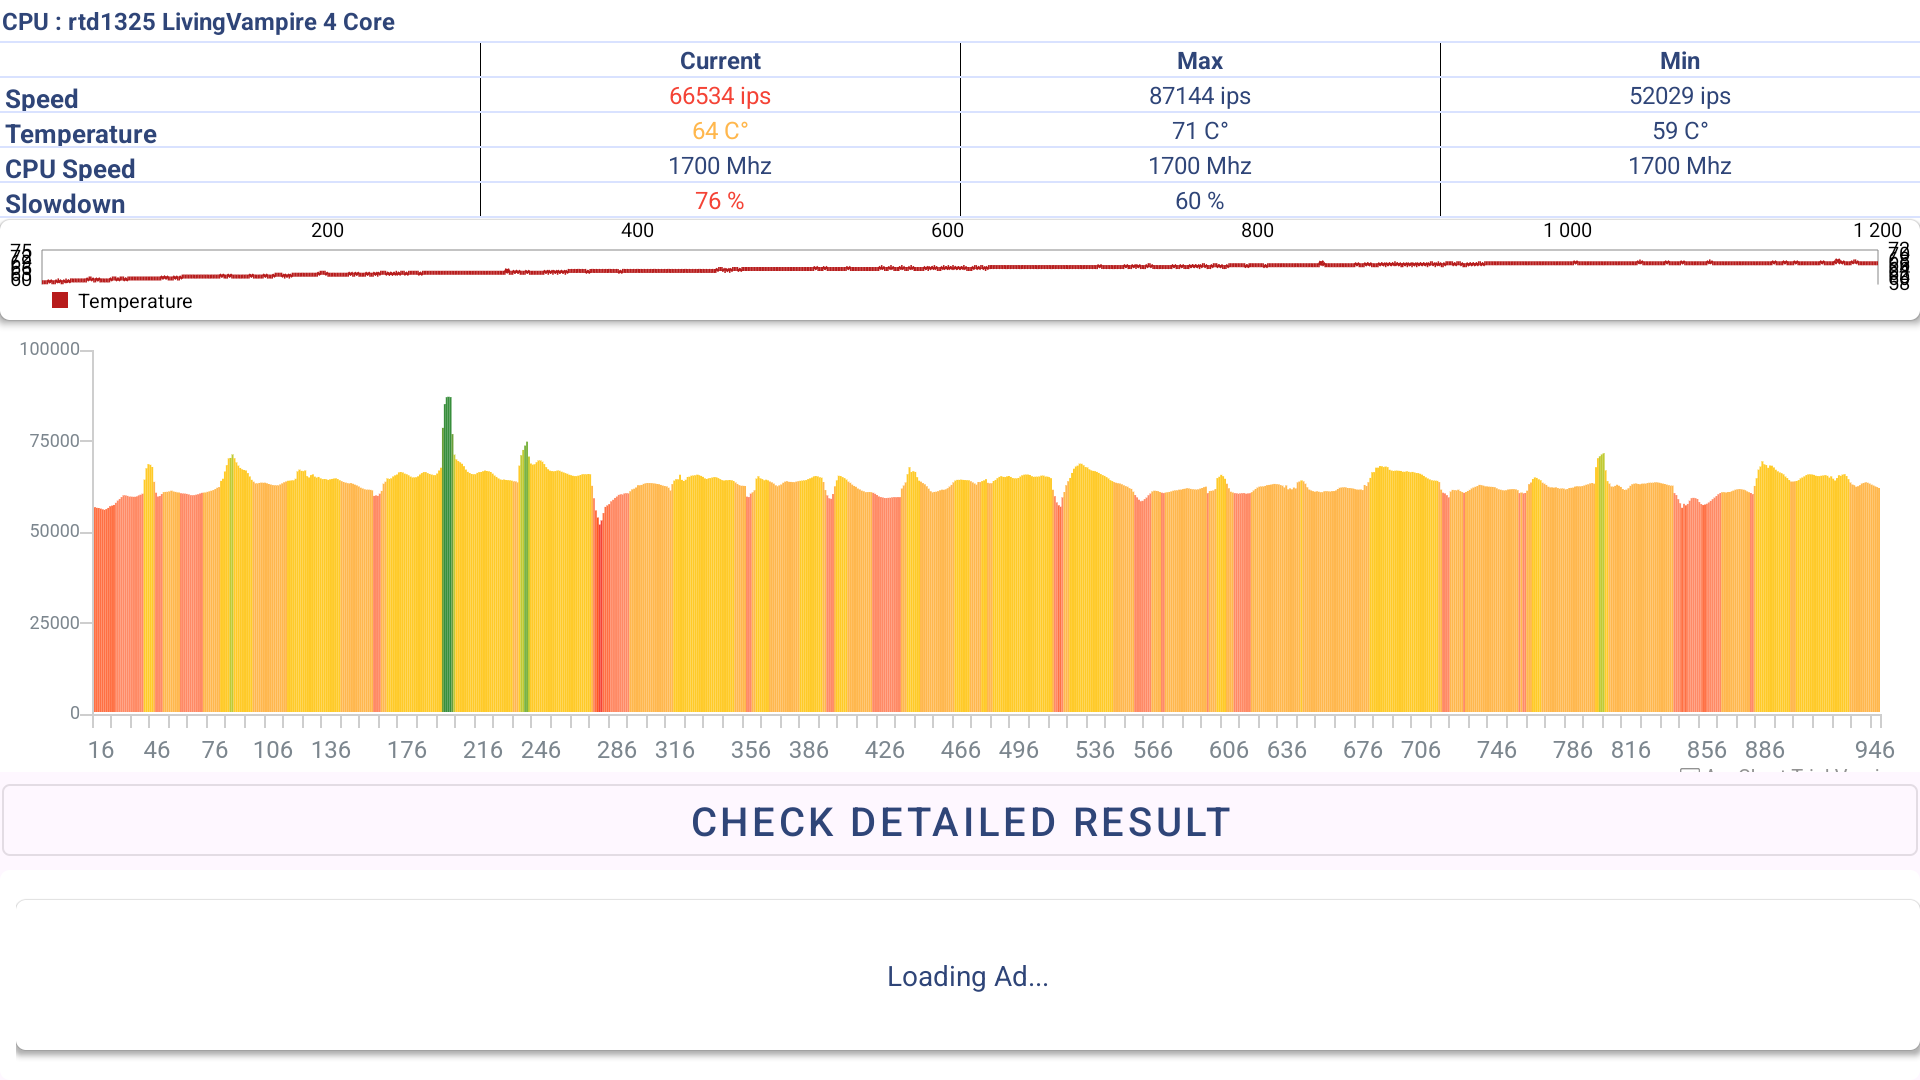Screen dimensions: 1920x1080
Task: Click the Min column header
Action: pyautogui.click(x=1679, y=61)
